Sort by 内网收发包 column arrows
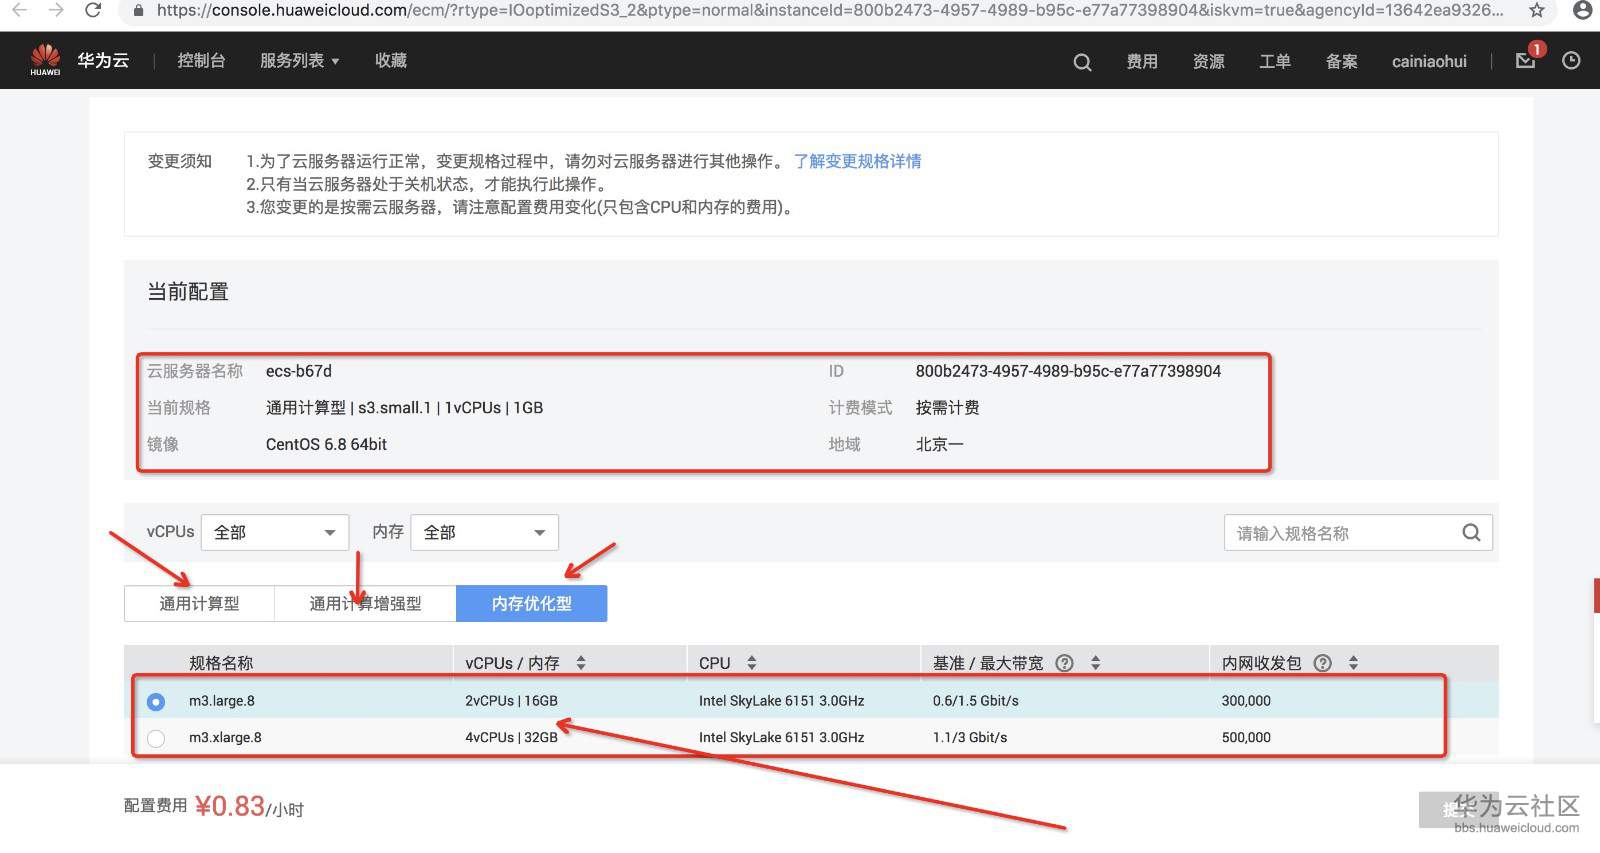Screen dimensions: 1600x853 (x=1353, y=663)
